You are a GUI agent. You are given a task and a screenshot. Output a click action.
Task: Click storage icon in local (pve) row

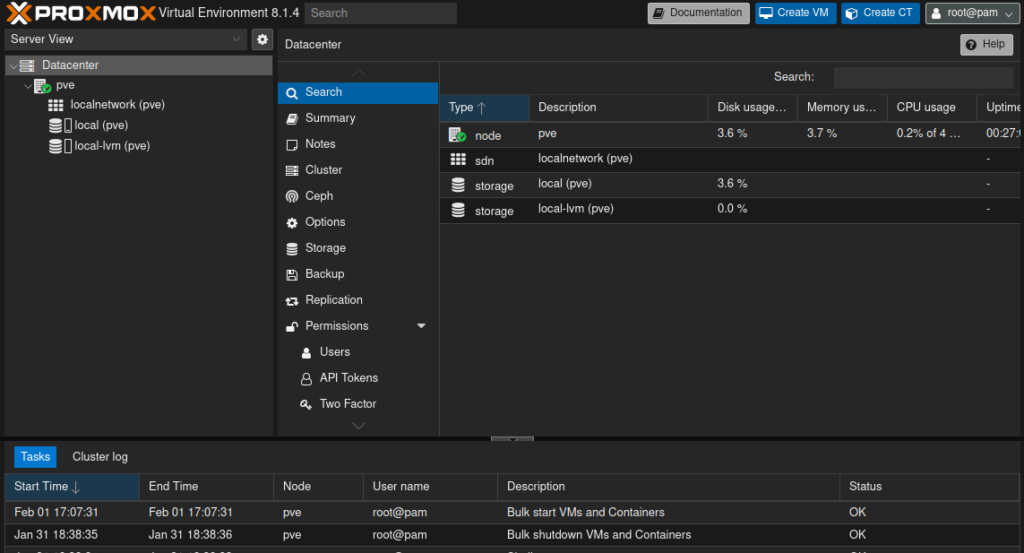point(458,185)
